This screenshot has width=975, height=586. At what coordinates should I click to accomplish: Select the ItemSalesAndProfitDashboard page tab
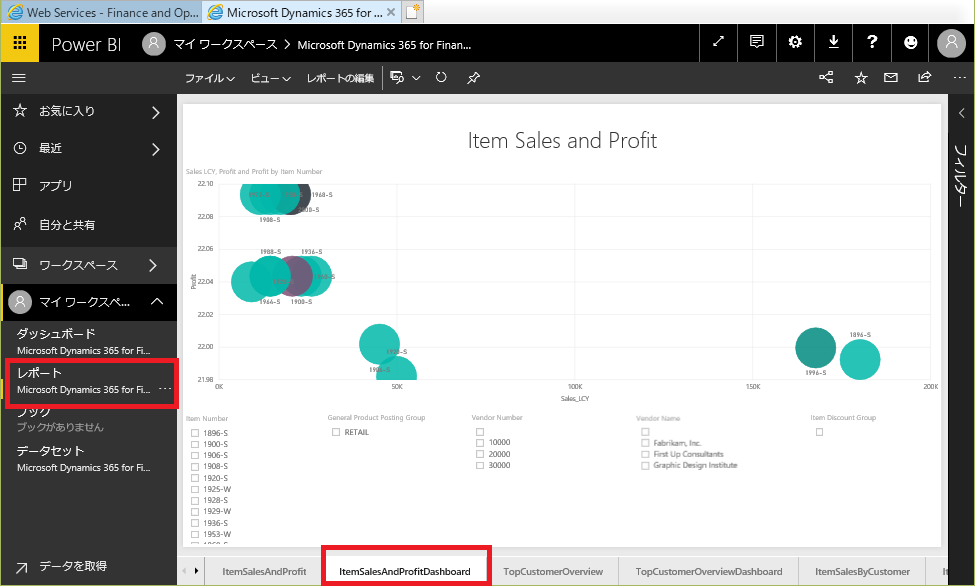tap(405, 571)
